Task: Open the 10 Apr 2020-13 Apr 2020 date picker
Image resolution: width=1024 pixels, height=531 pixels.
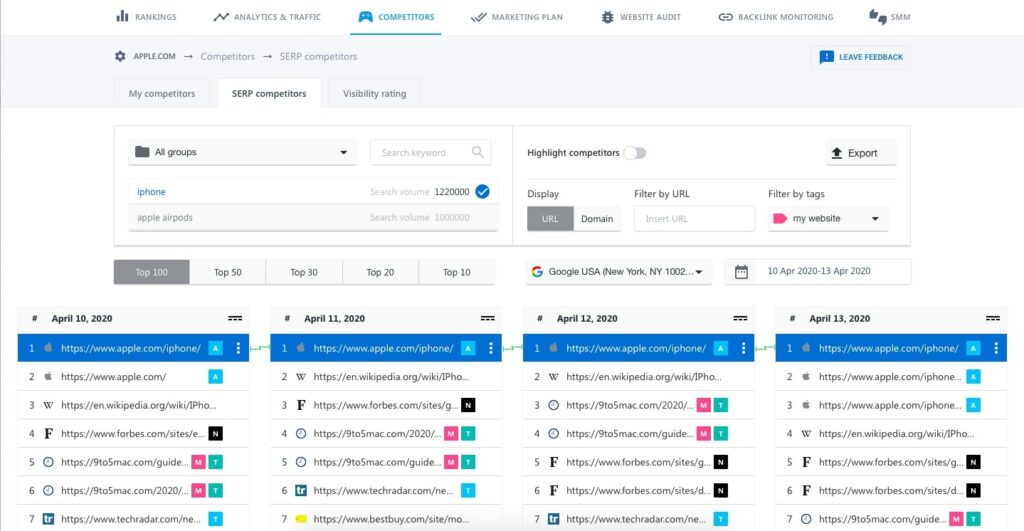Action: pos(818,272)
